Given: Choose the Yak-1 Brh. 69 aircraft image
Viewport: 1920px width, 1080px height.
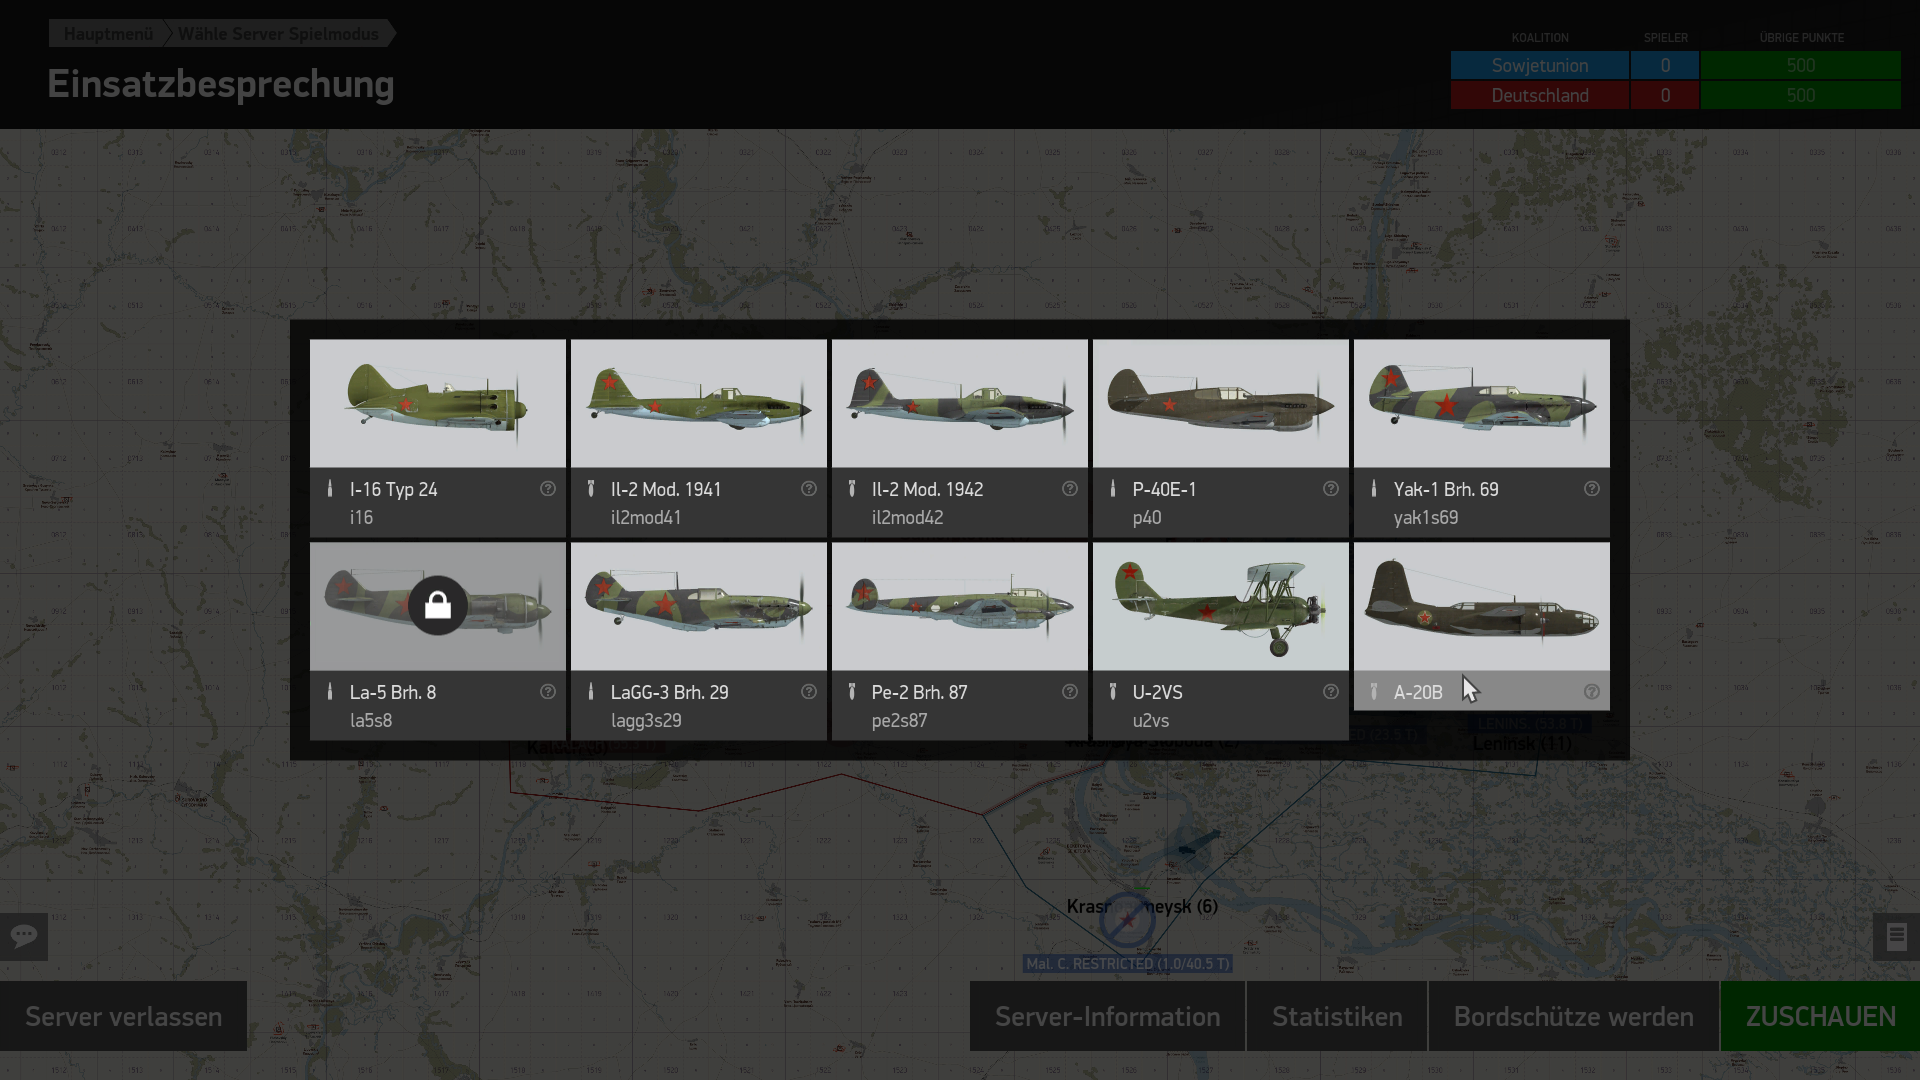Looking at the screenshot, I should [1482, 403].
